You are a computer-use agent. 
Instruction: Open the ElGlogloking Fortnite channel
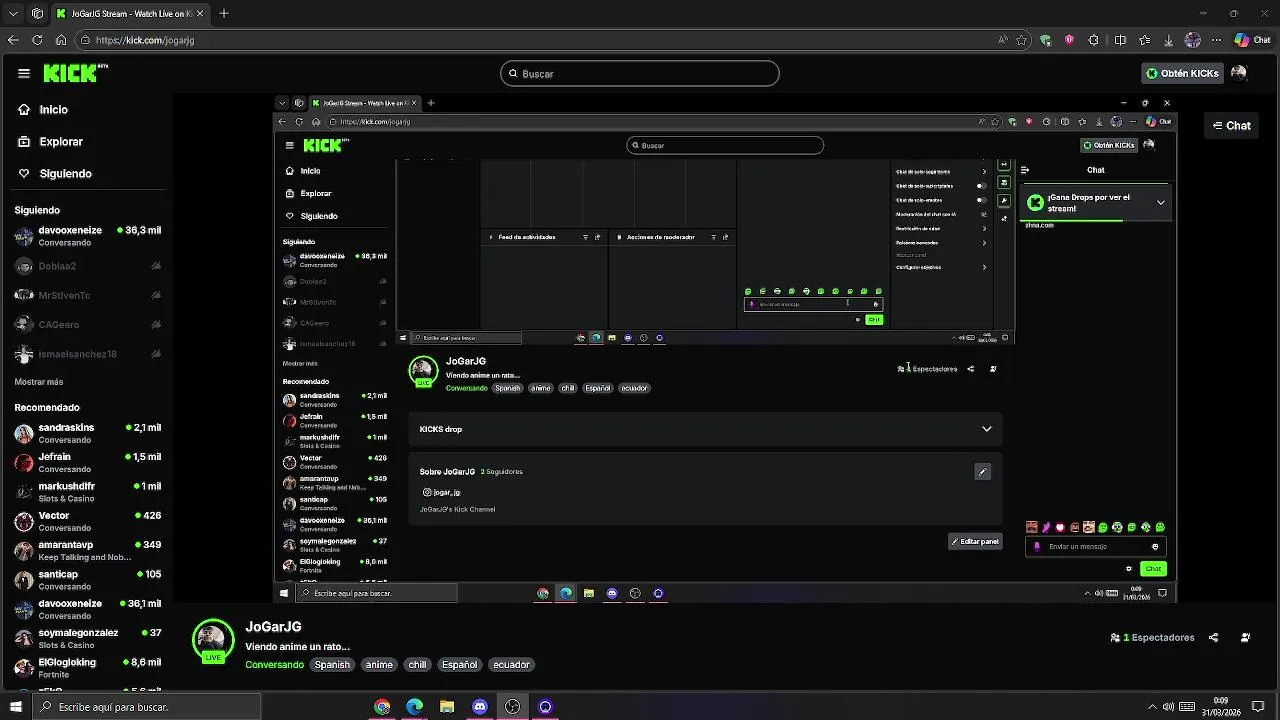[87, 667]
